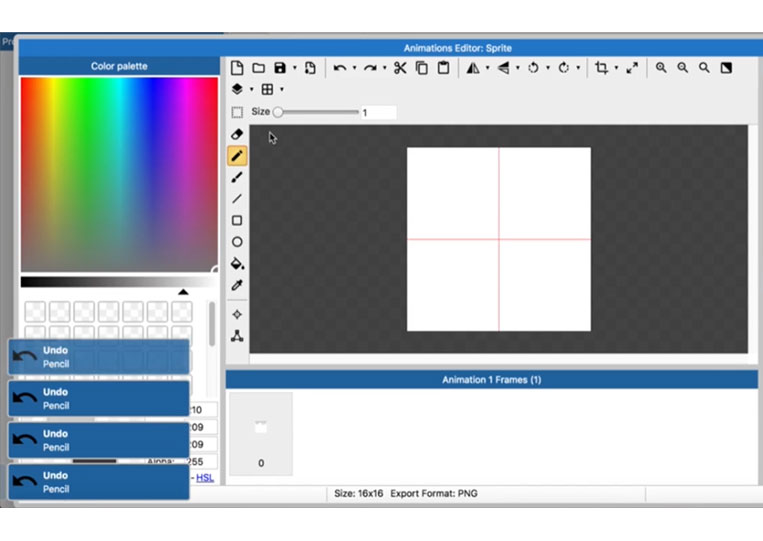Open grid options dropdown arrow
The image size is (763, 541).
[x=282, y=90]
